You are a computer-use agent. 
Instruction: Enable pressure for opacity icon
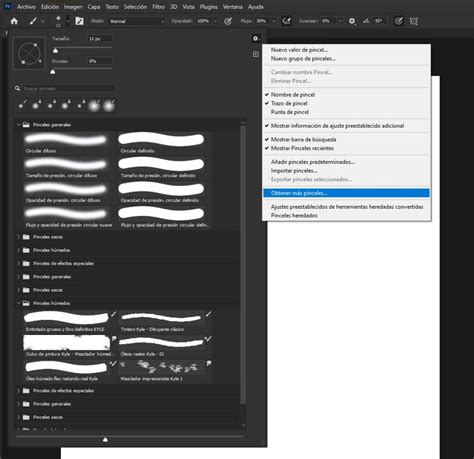pyautogui.click(x=228, y=21)
